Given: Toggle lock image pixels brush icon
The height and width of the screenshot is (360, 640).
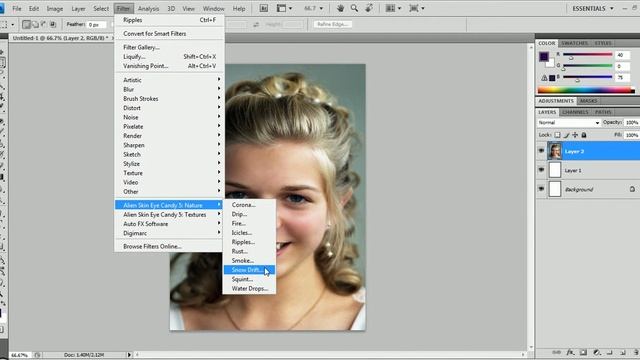Looking at the screenshot, I should click(566, 135).
